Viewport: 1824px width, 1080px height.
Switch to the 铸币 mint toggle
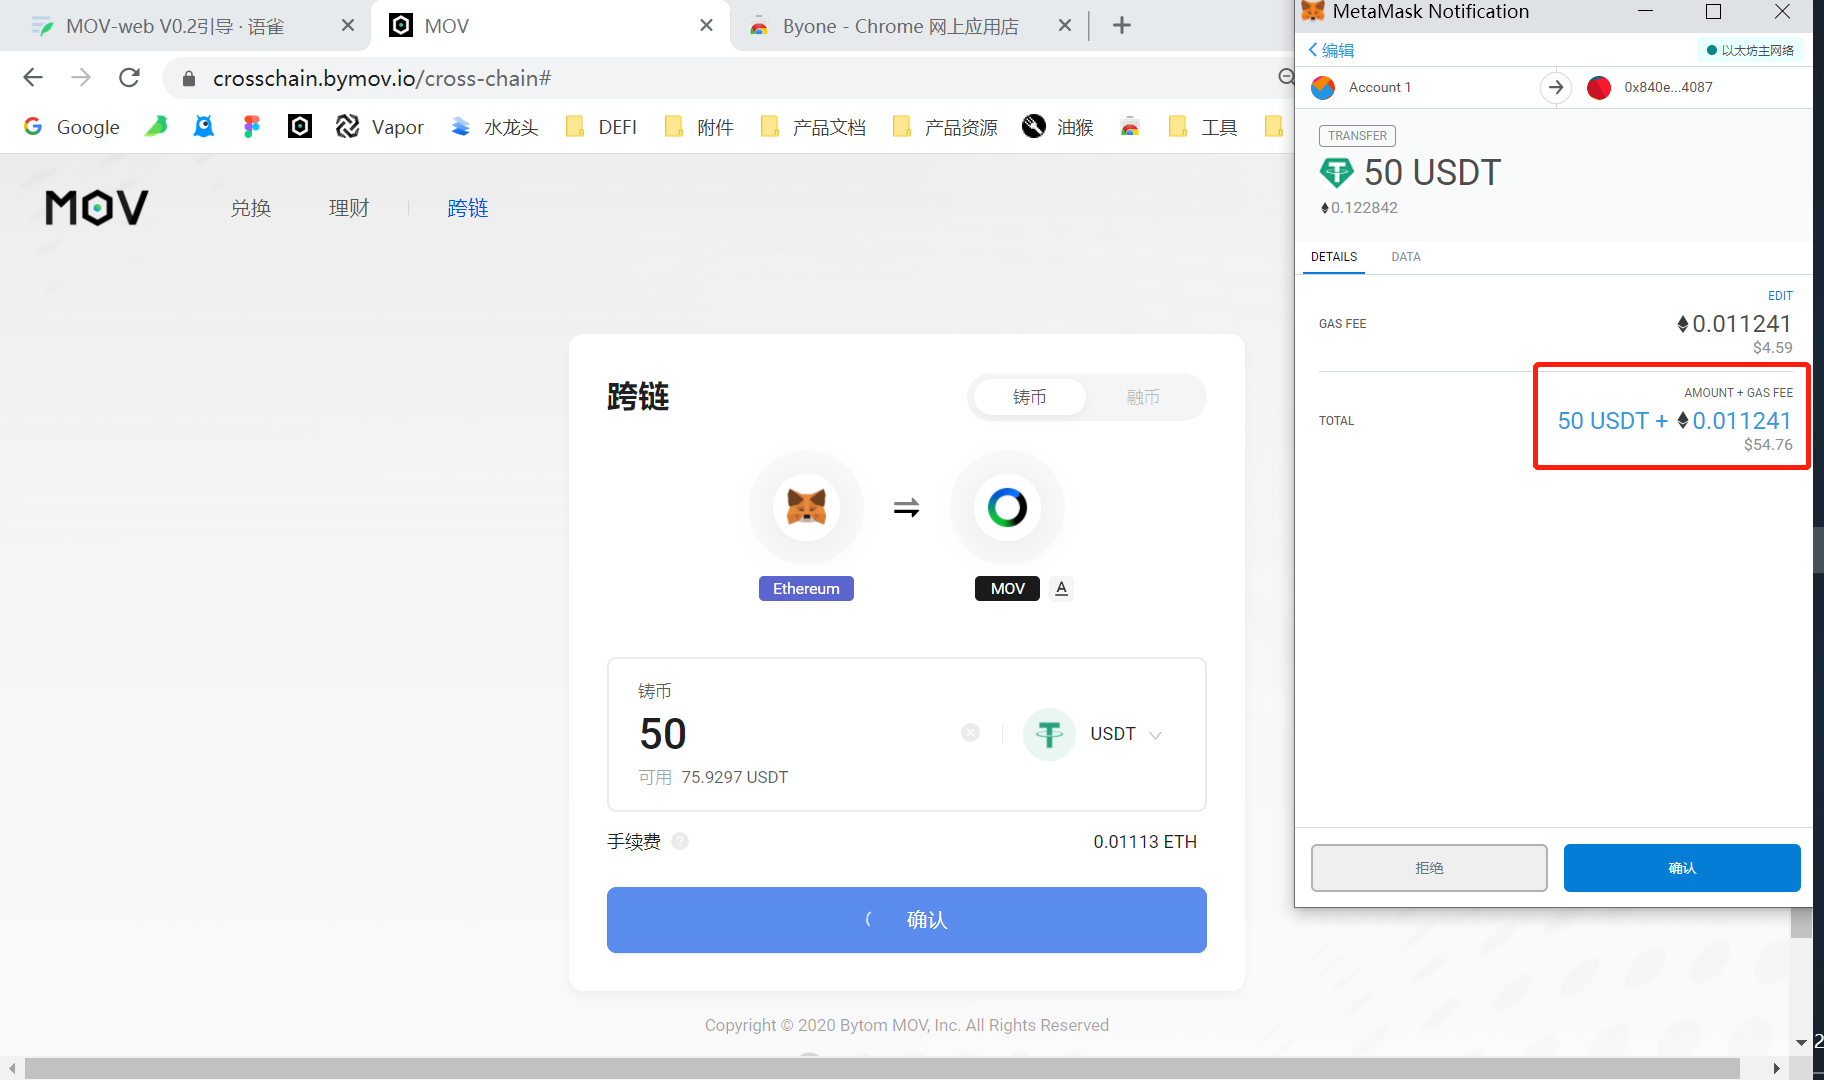(1029, 397)
